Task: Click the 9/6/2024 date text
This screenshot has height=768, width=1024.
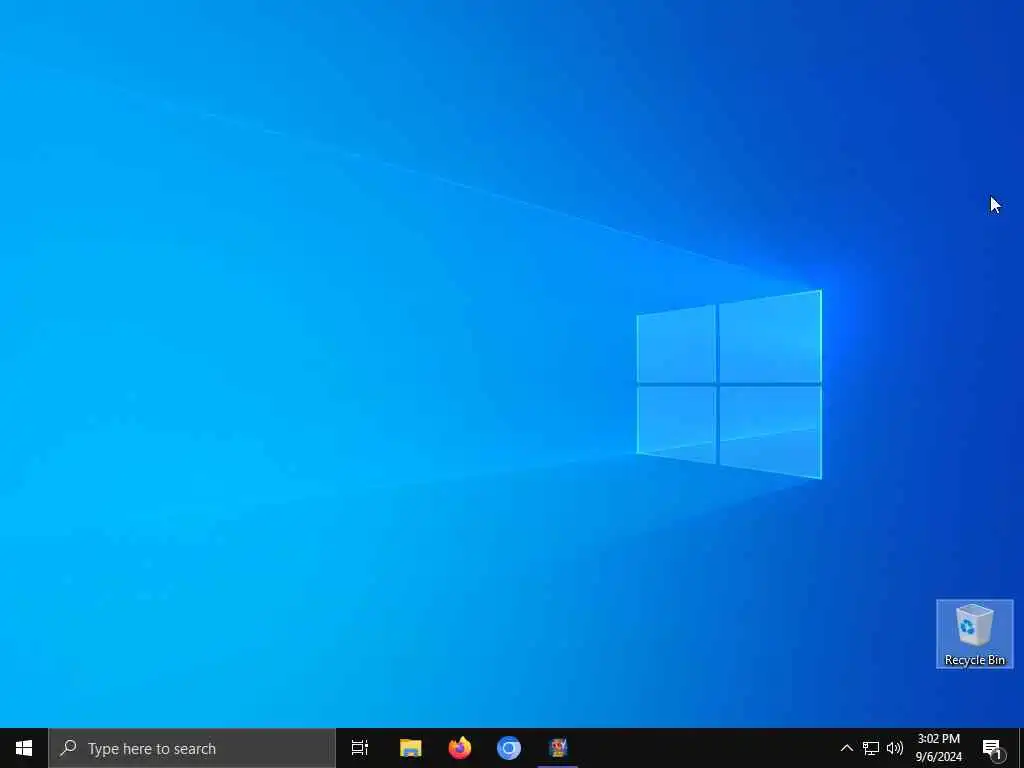Action: click(938, 757)
